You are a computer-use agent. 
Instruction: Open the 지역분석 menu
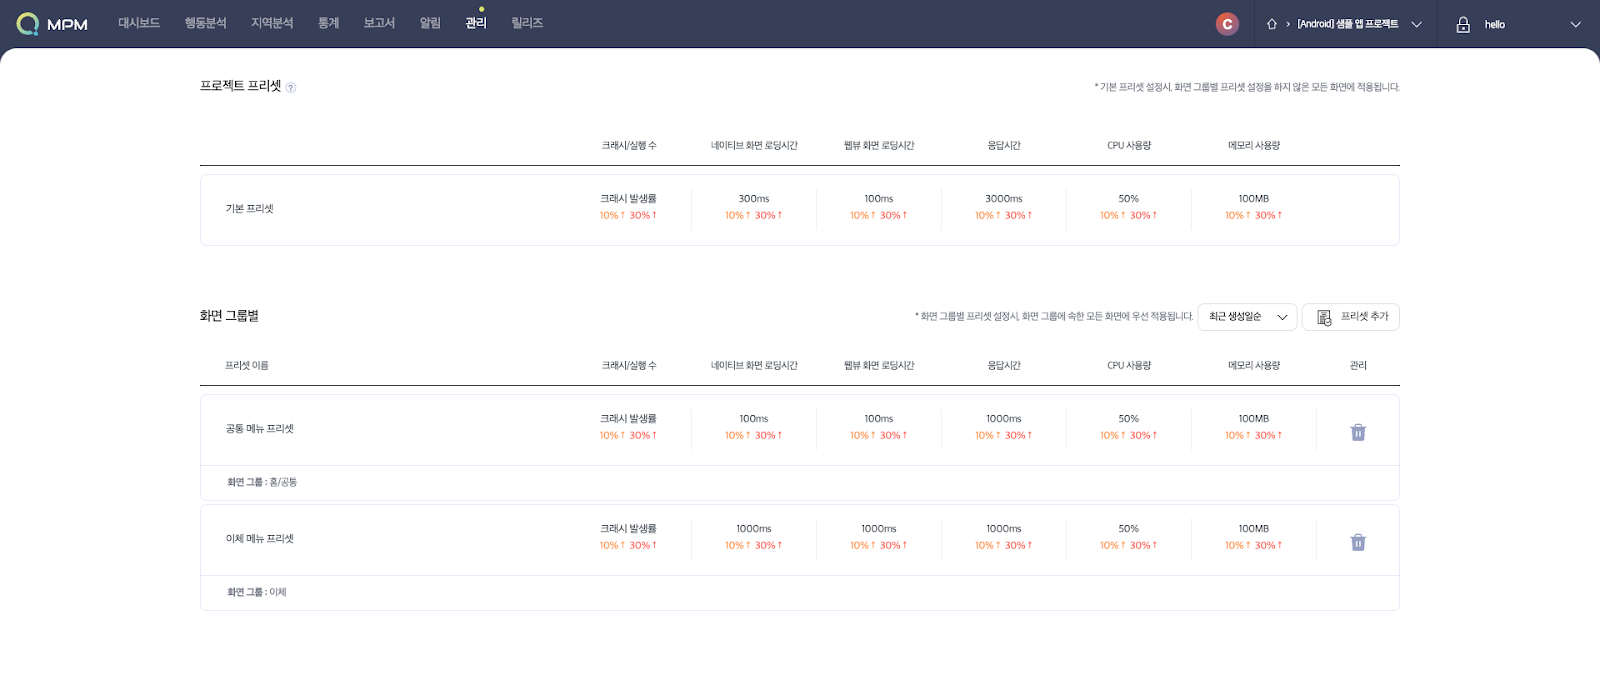[272, 23]
